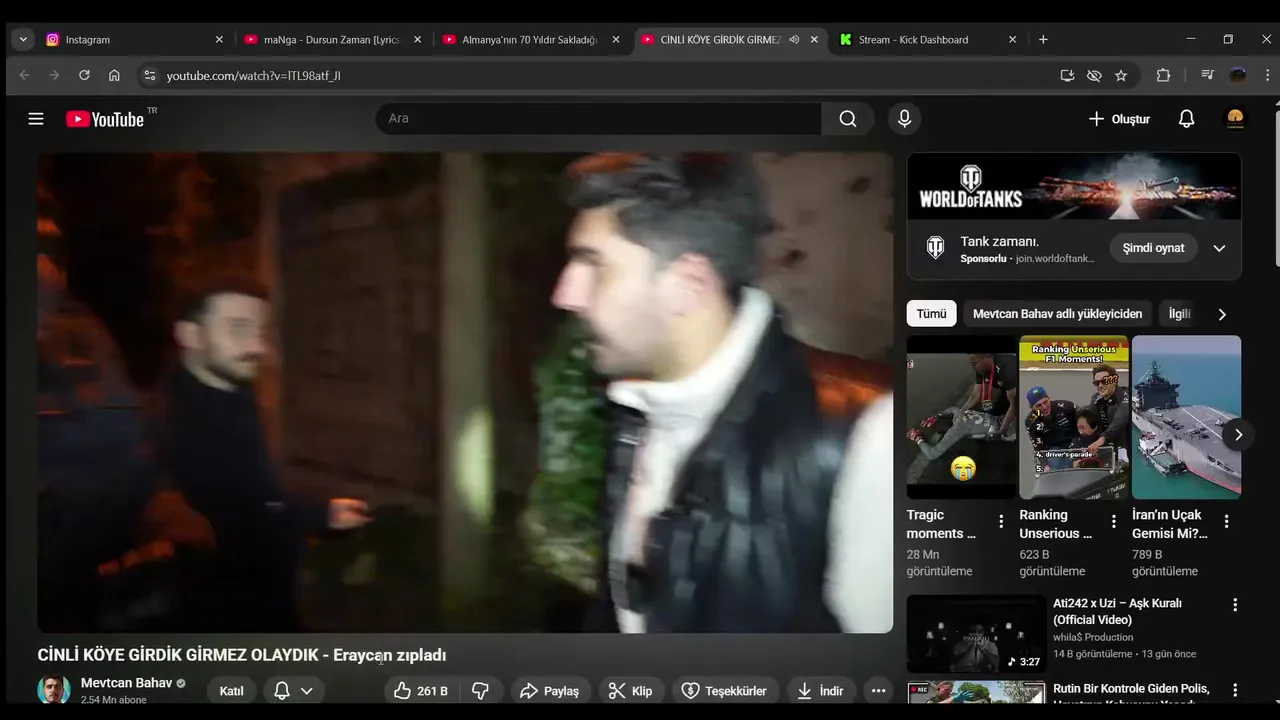Install app icon in address bar
The height and width of the screenshot is (720, 1280).
pos(1067,75)
